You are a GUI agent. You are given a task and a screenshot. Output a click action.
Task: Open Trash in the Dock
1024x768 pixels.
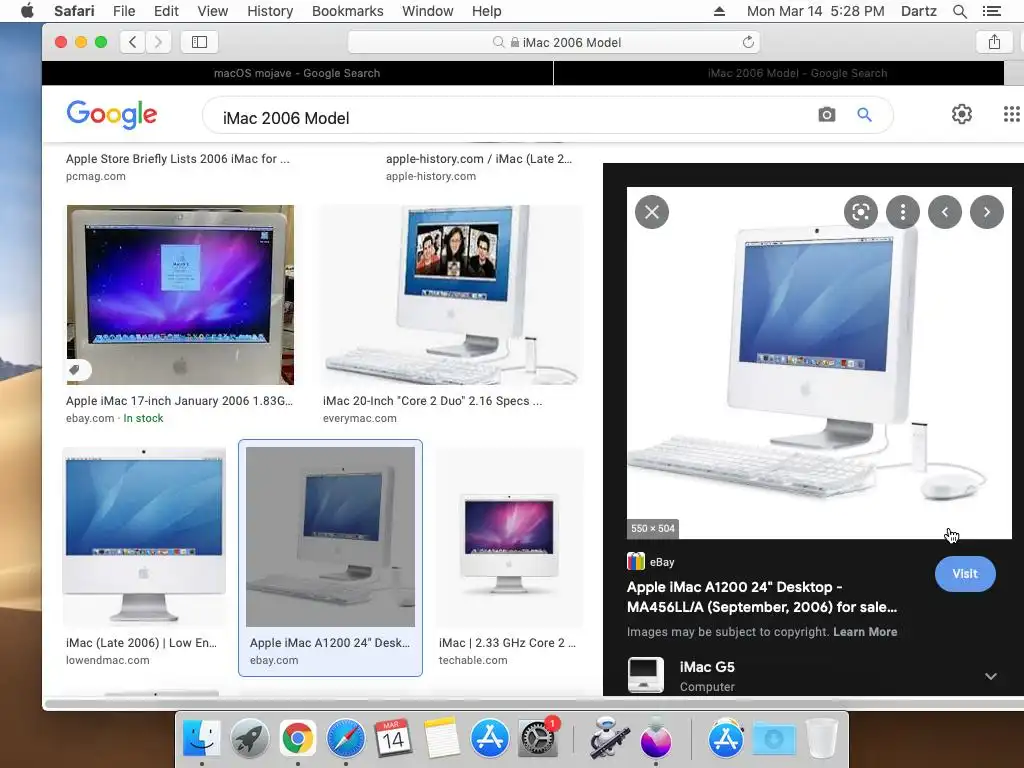tap(822, 739)
